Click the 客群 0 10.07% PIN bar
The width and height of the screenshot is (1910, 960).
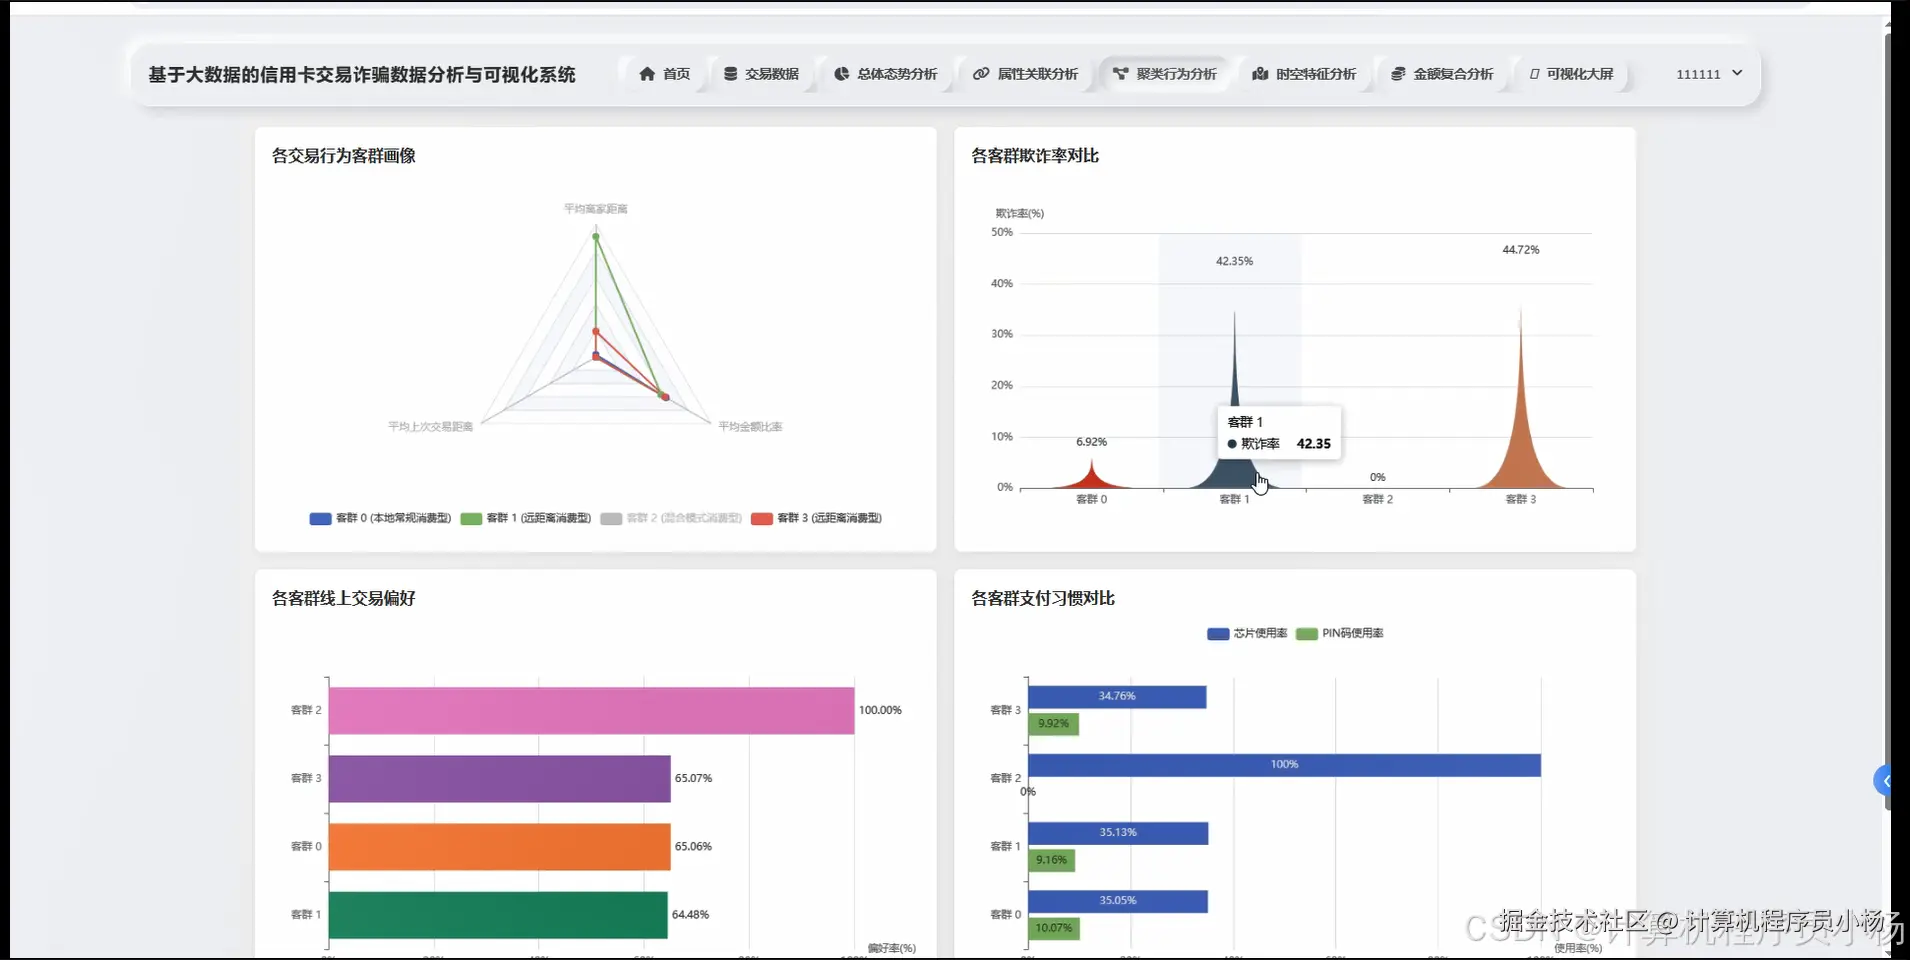coord(1054,927)
